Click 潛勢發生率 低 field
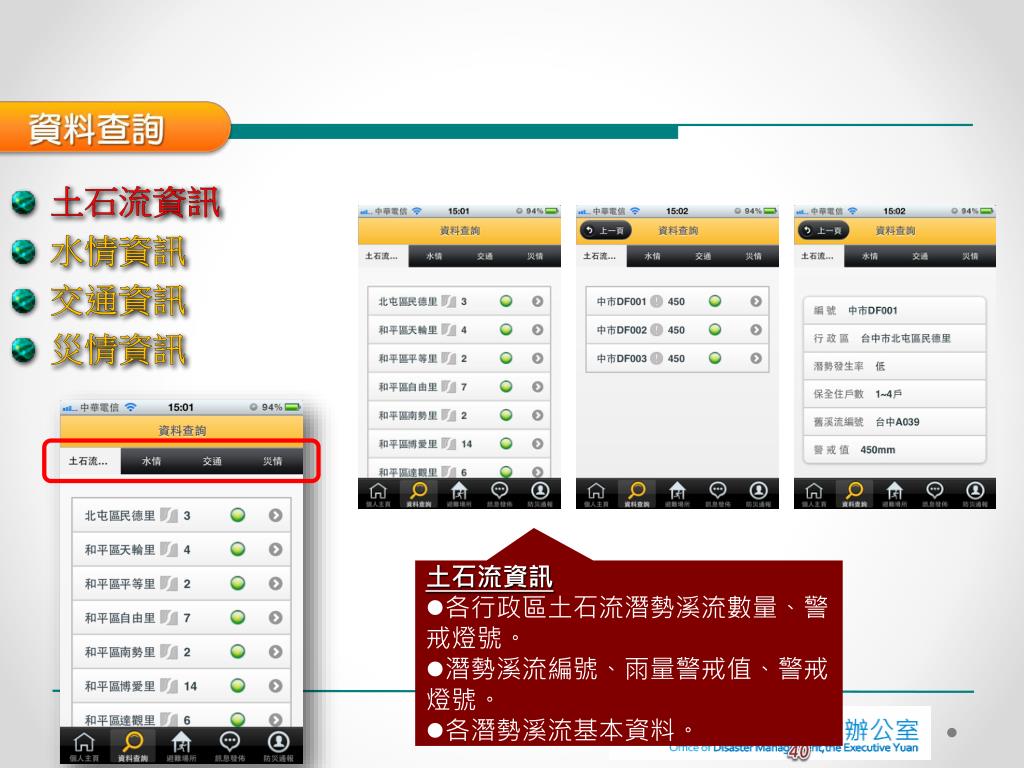The image size is (1024, 768). click(x=894, y=366)
